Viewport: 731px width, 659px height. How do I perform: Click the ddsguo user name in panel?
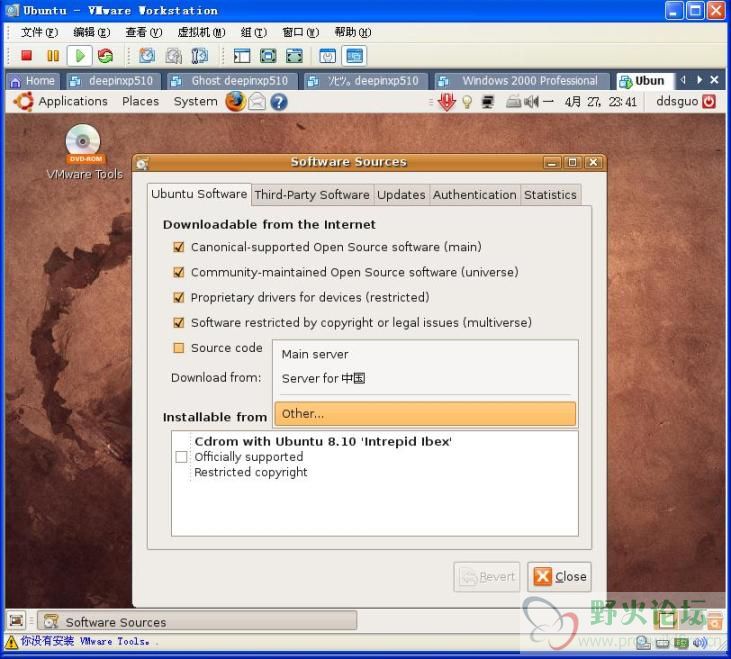(677, 101)
